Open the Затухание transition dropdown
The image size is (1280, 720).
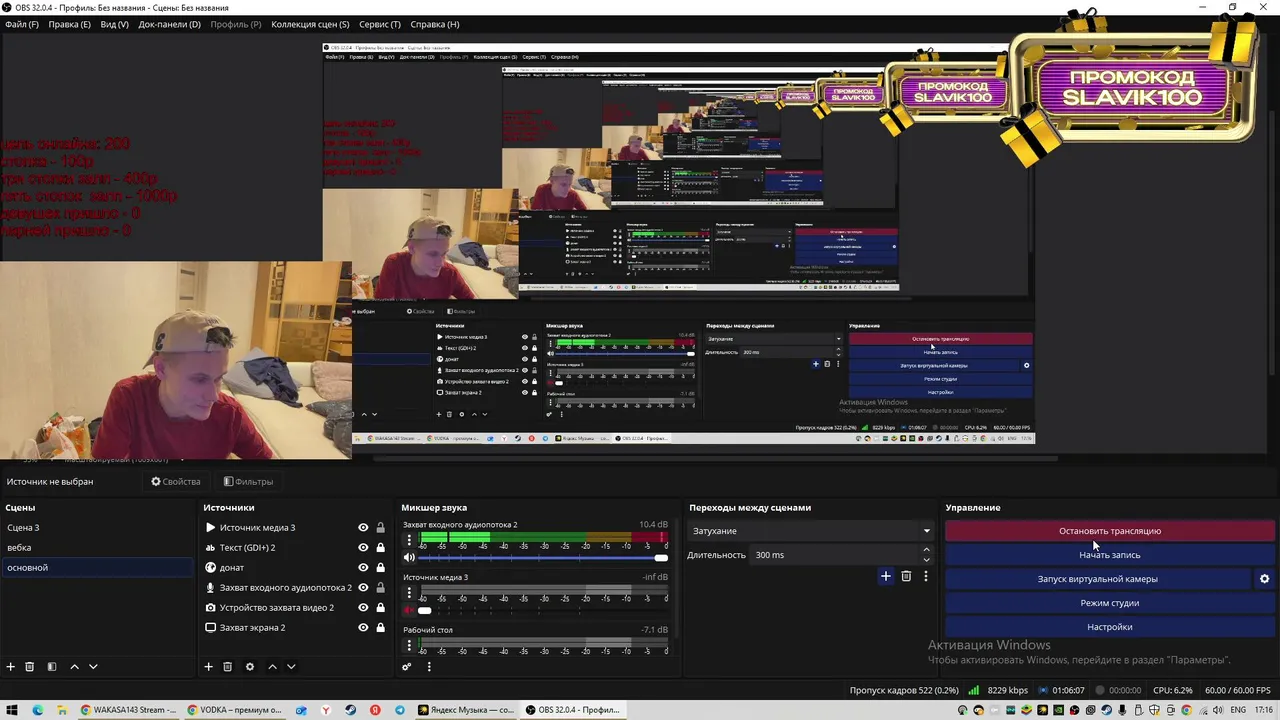(811, 531)
